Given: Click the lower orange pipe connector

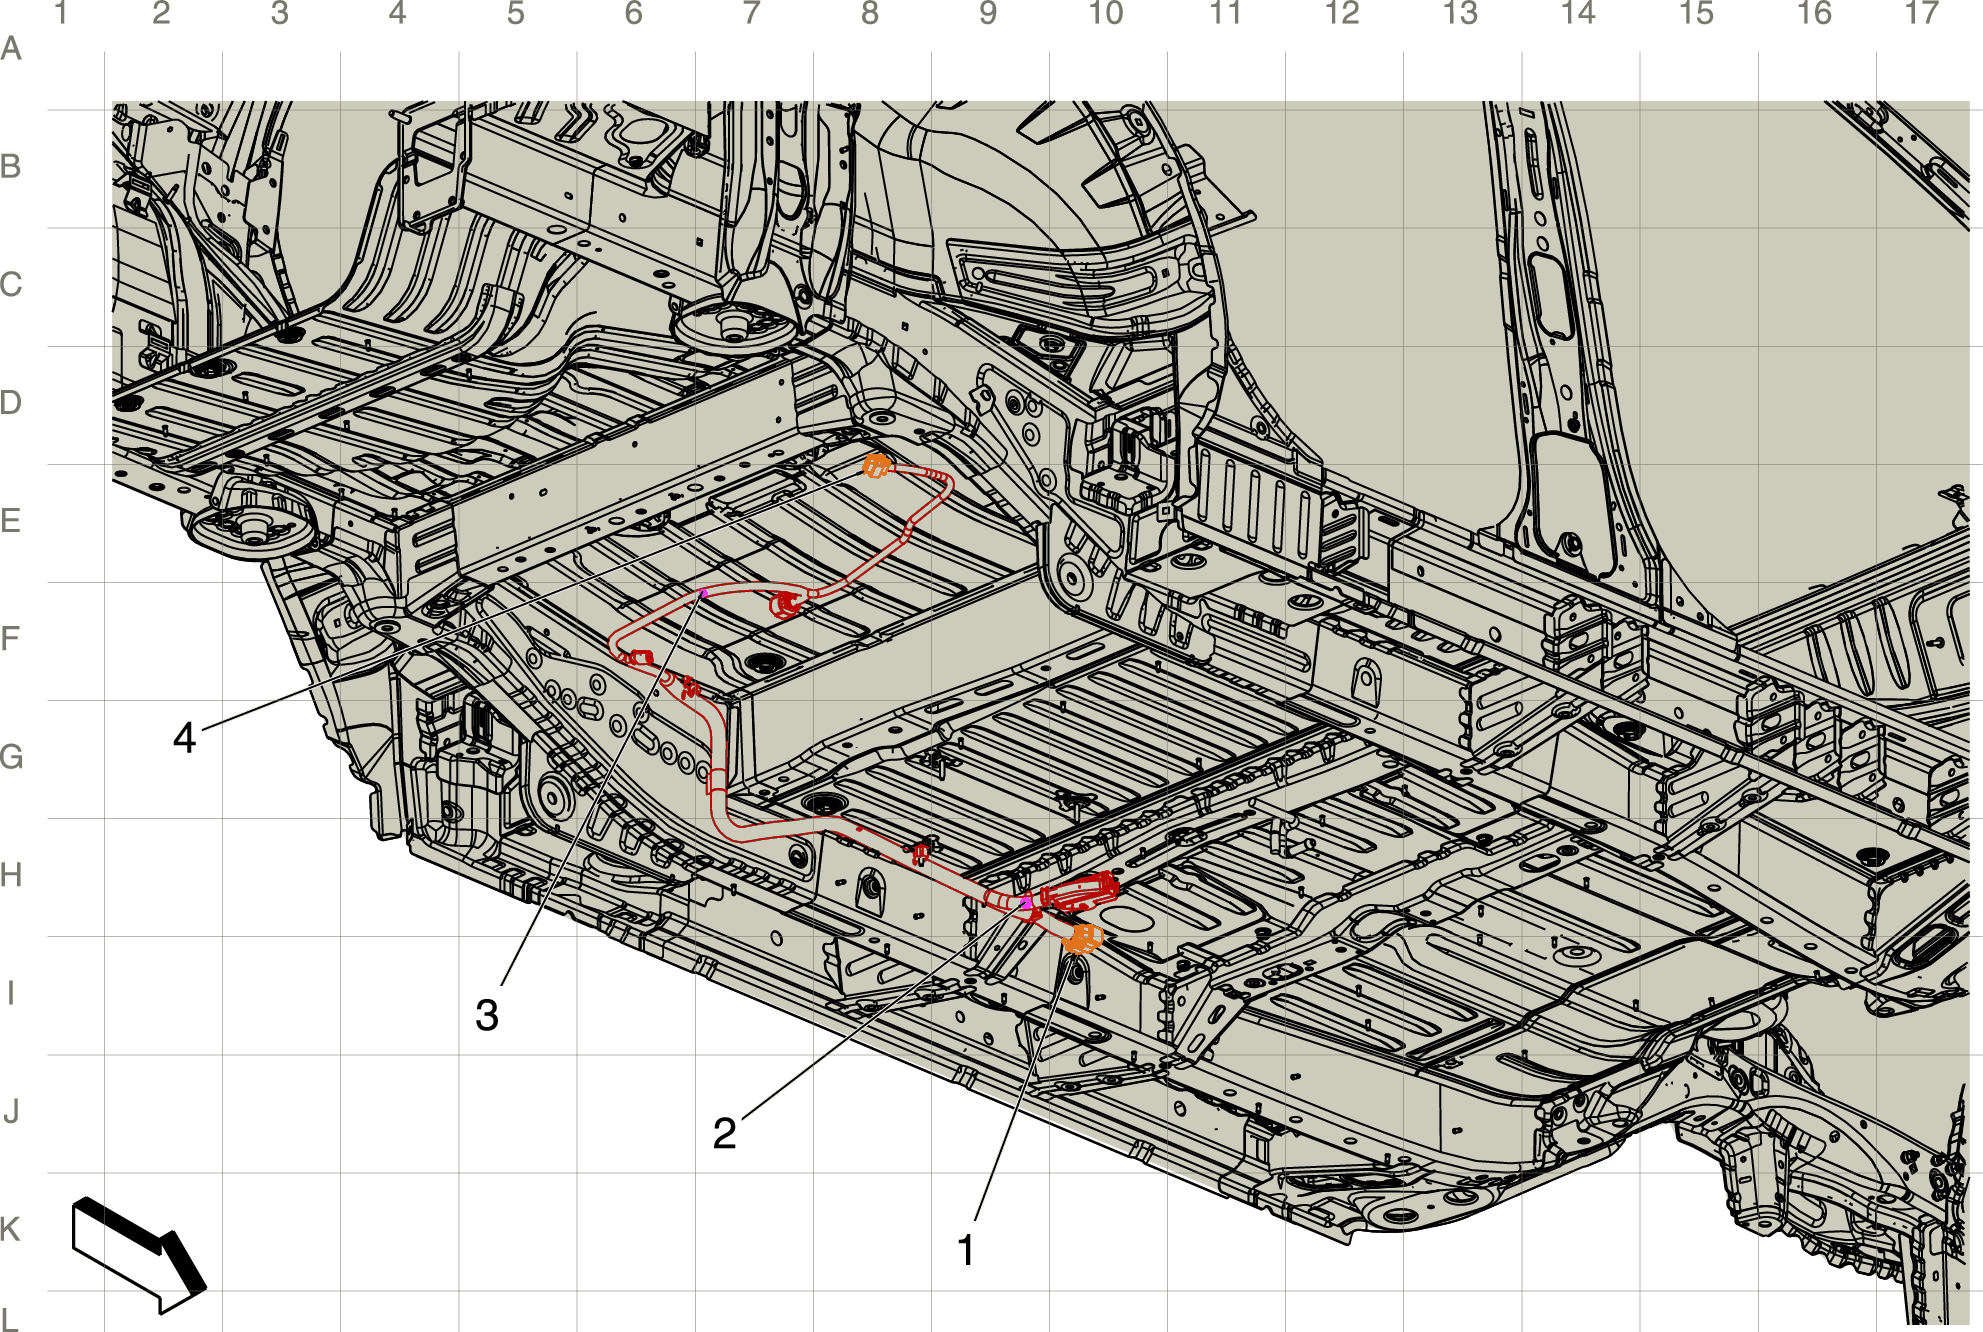Looking at the screenshot, I should tap(1082, 938).
